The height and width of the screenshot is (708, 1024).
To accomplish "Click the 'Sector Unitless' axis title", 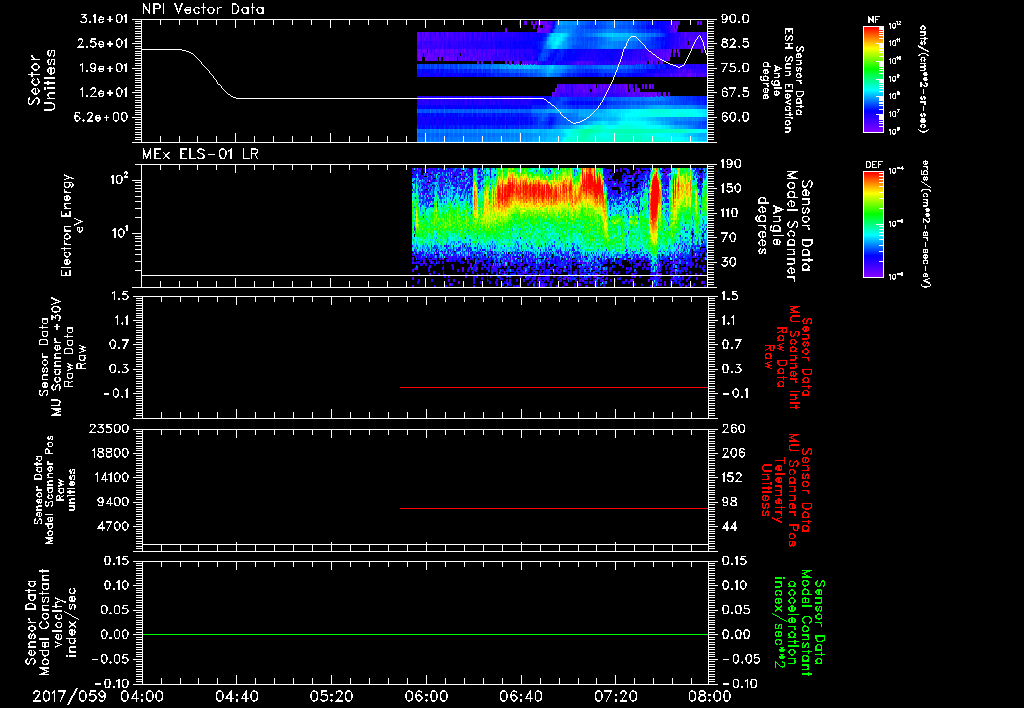I will click(41, 80).
